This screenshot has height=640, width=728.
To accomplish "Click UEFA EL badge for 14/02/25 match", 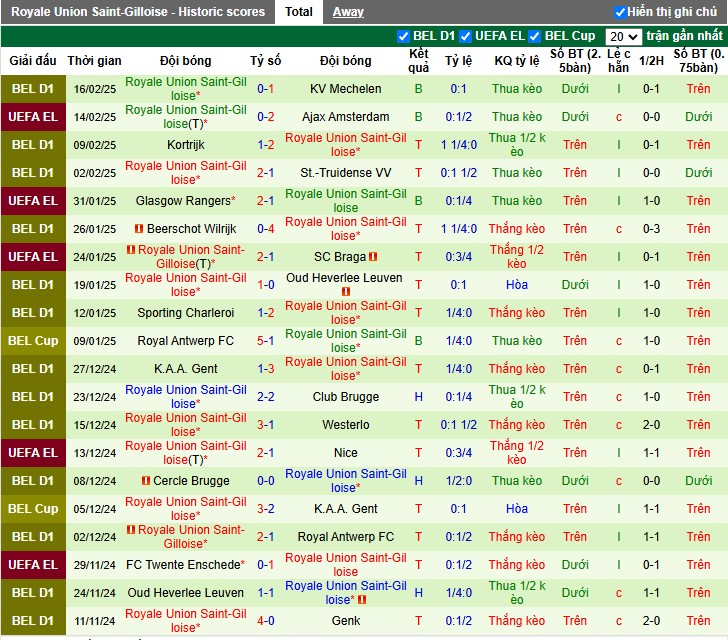I will click(x=33, y=117).
